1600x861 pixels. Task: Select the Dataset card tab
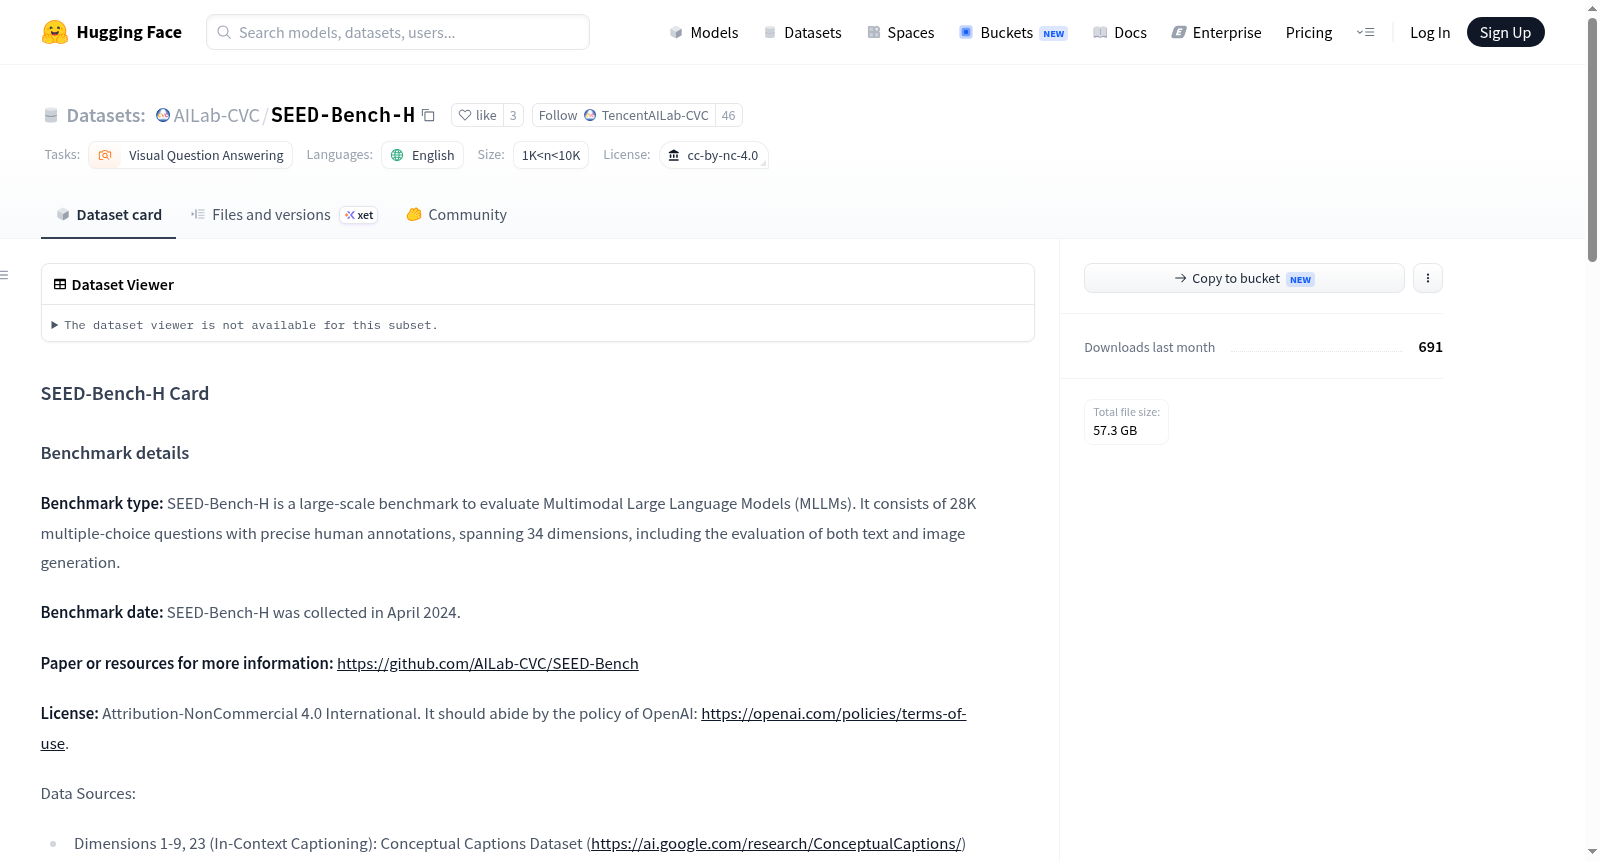point(108,215)
